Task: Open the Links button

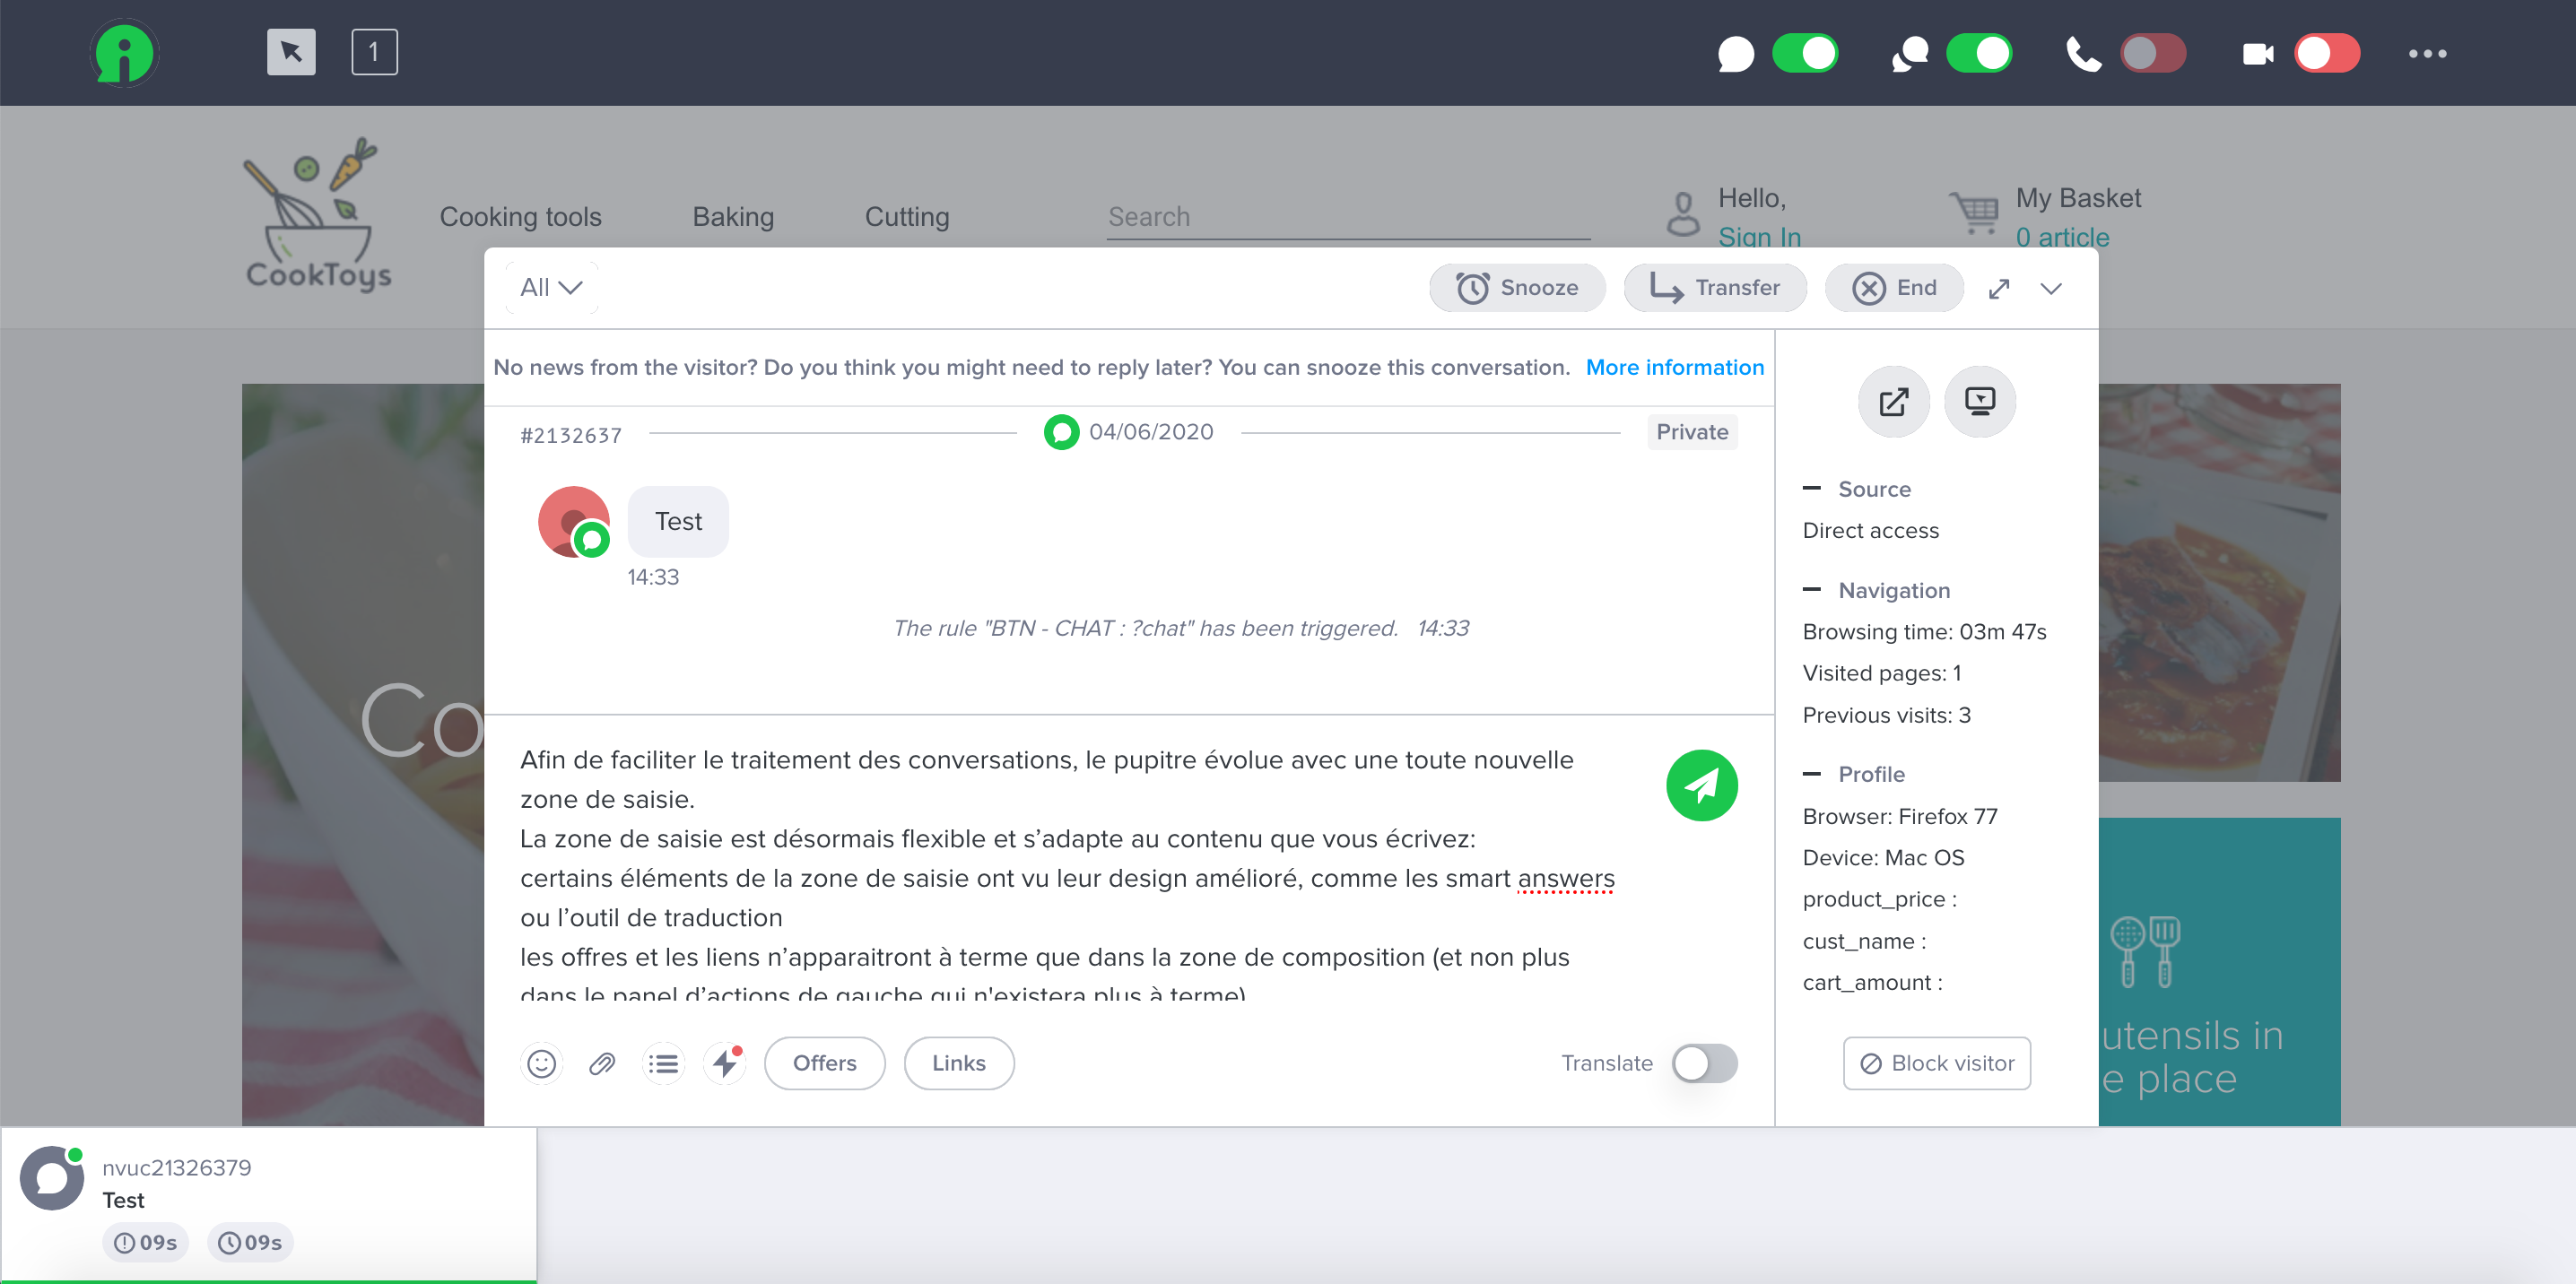Action: (x=959, y=1063)
